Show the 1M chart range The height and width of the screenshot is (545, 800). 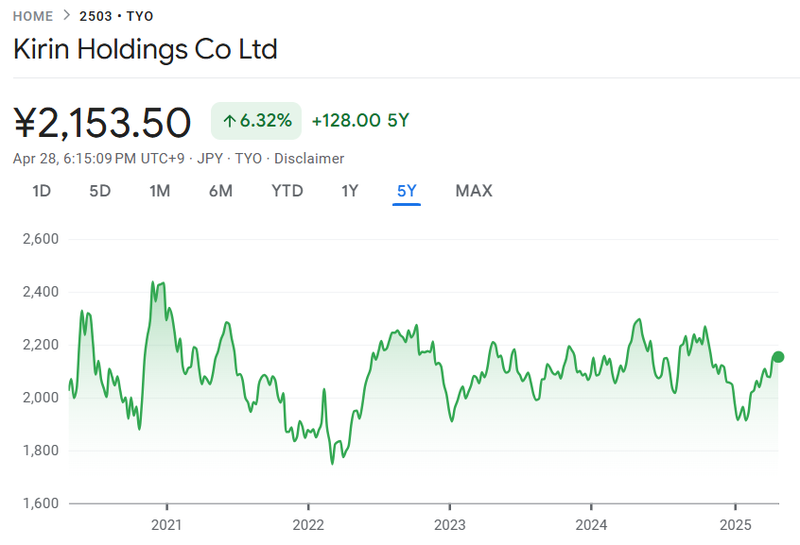click(x=160, y=191)
